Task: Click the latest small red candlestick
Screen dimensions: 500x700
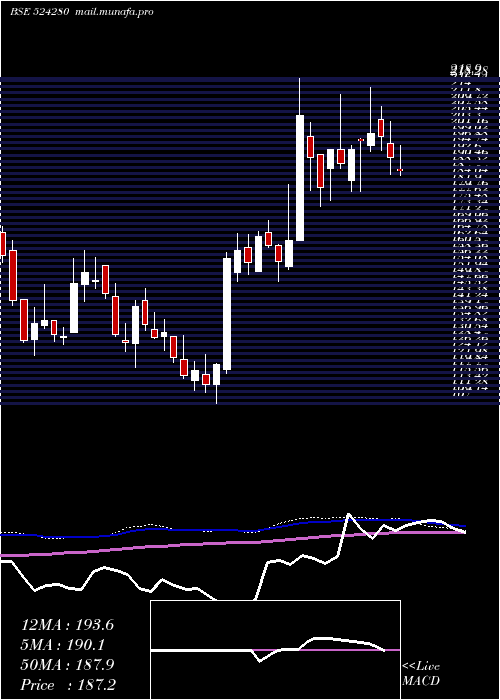Action: pos(400,170)
